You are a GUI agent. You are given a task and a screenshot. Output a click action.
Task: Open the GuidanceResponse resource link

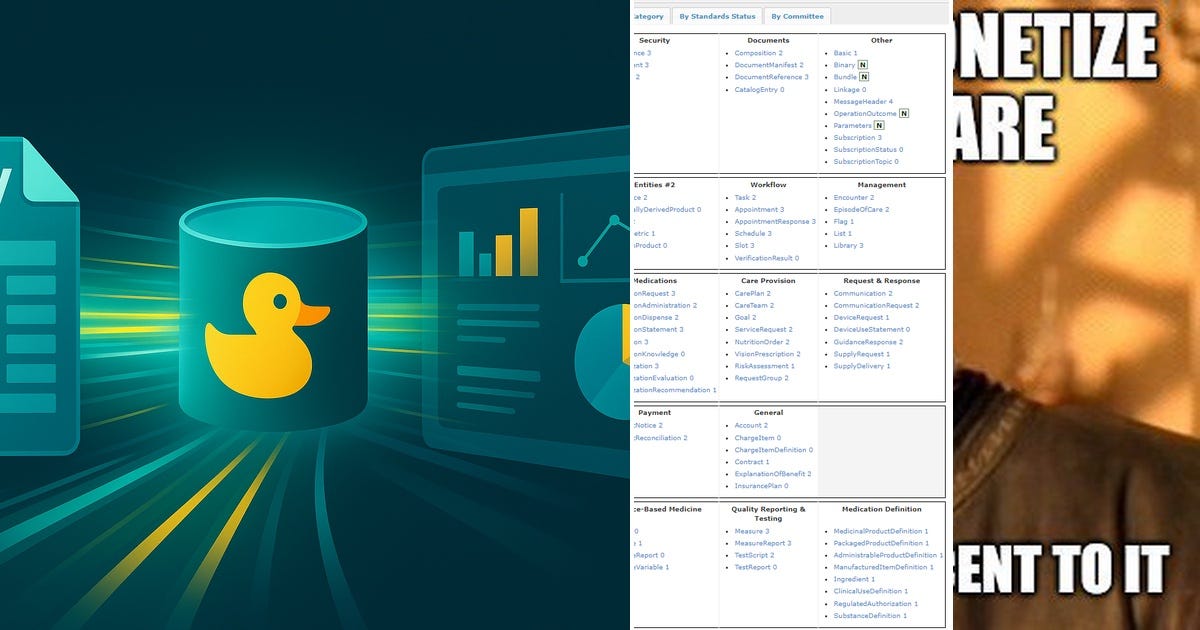coord(865,342)
